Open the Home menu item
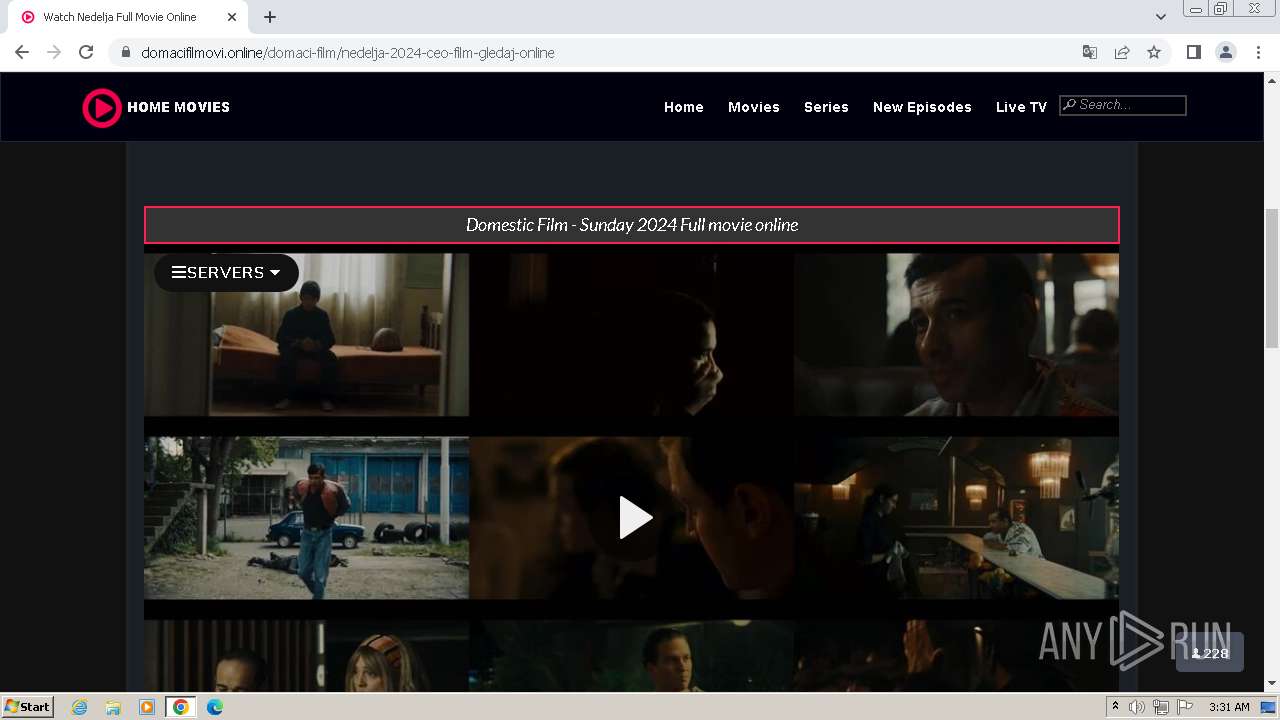 (x=684, y=107)
